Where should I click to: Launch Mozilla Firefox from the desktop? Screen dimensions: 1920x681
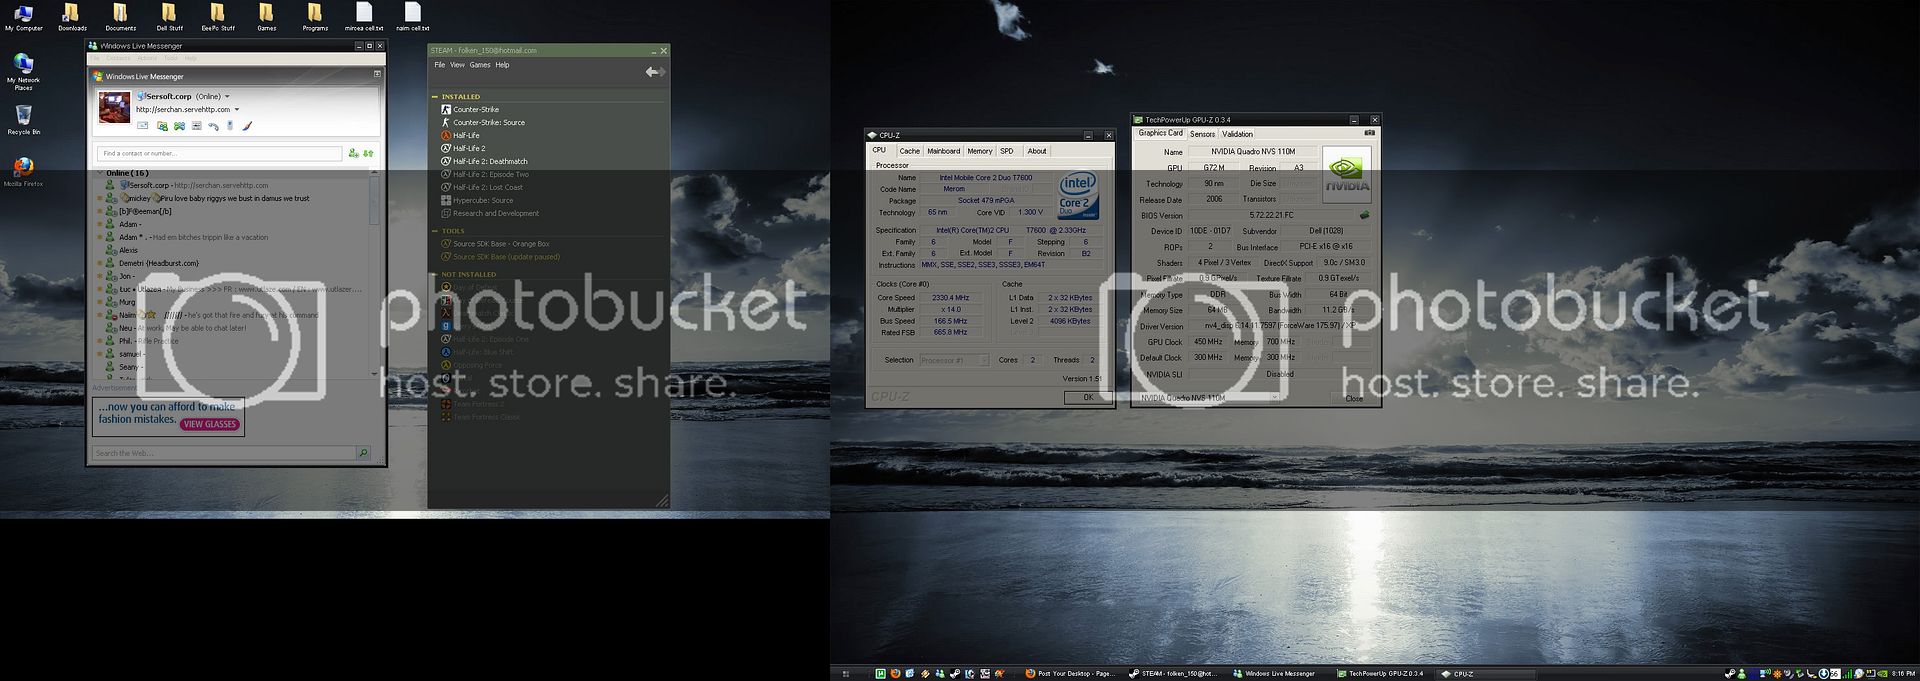coord(23,172)
